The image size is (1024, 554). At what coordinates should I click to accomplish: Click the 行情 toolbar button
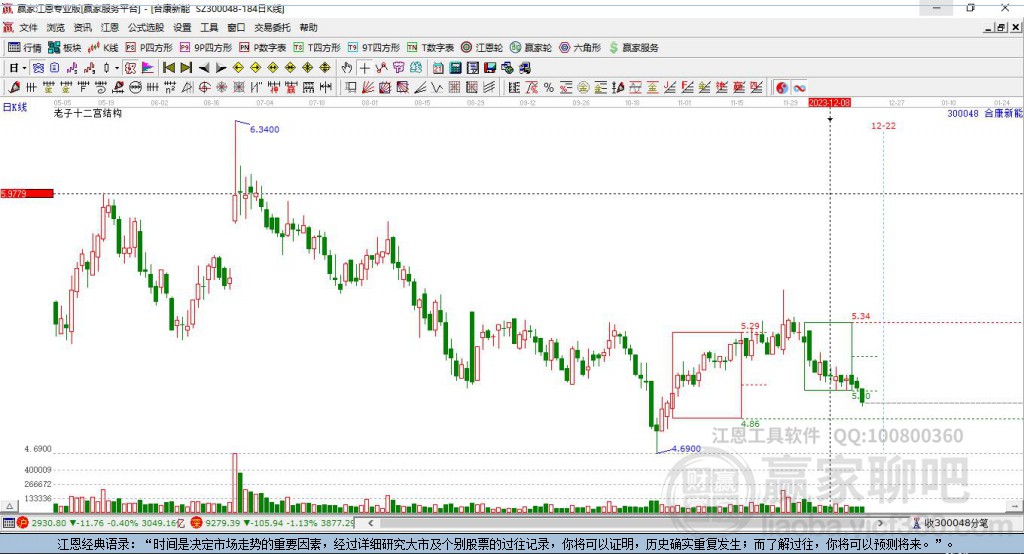(x=25, y=48)
